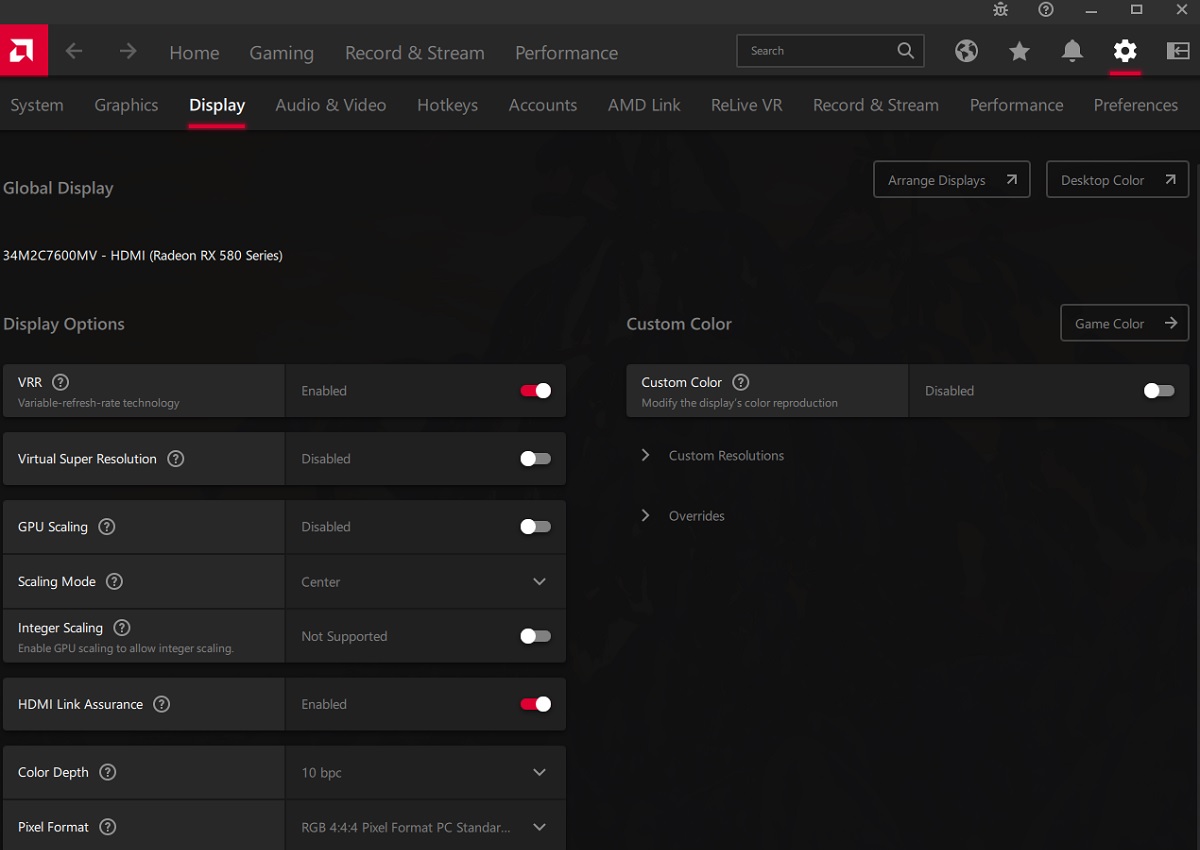Open the bug report icon
Viewport: 1200px width, 850px height.
1000,10
